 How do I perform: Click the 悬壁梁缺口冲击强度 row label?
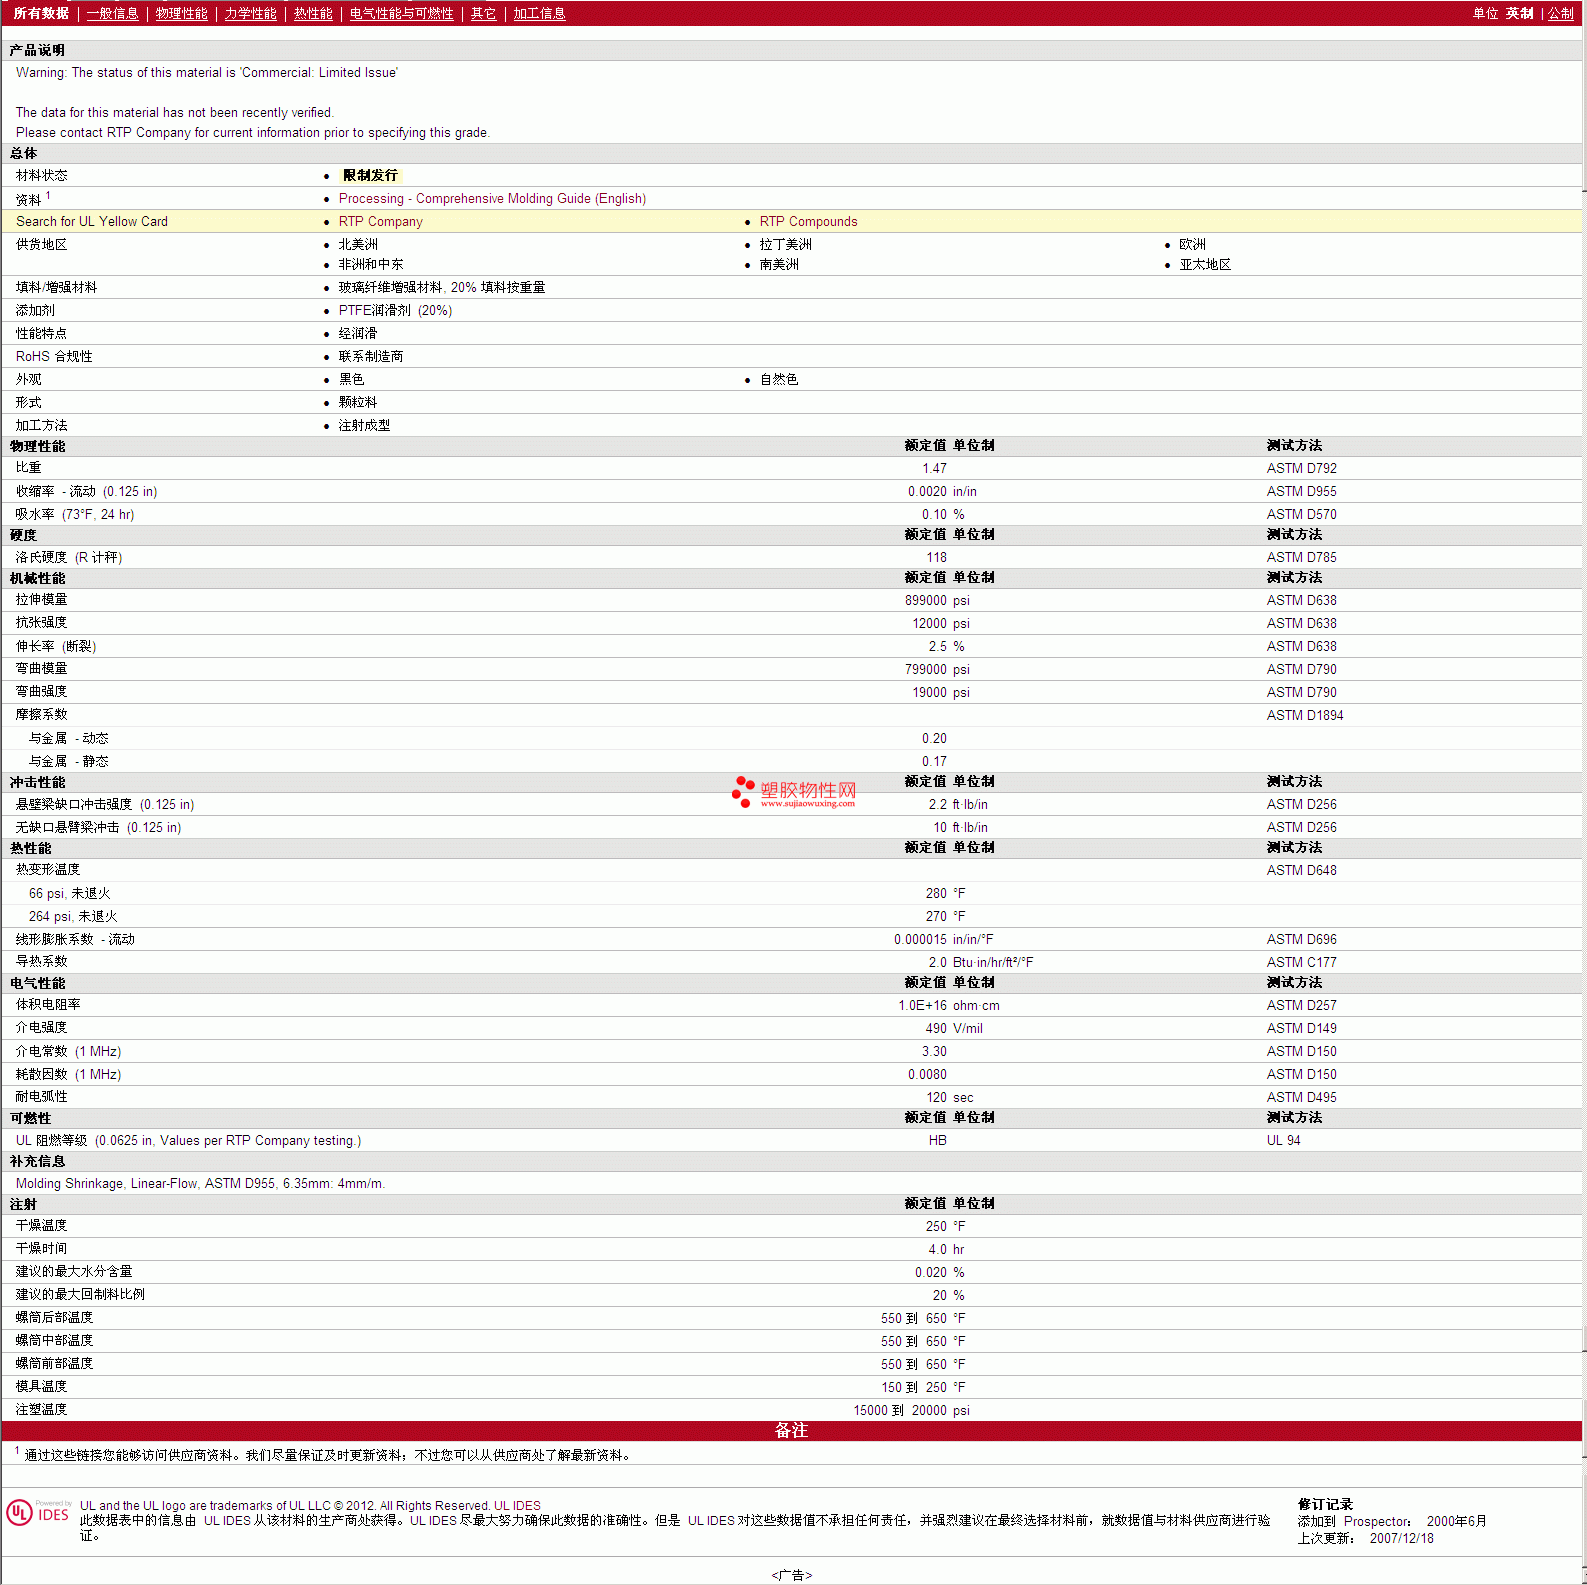[105, 804]
